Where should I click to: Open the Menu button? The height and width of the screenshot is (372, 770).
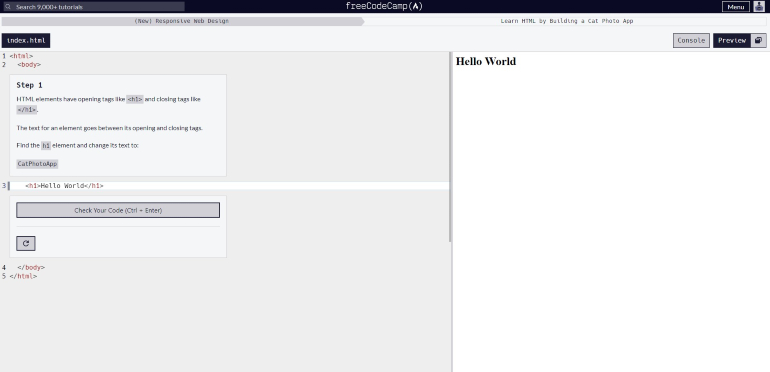point(736,7)
